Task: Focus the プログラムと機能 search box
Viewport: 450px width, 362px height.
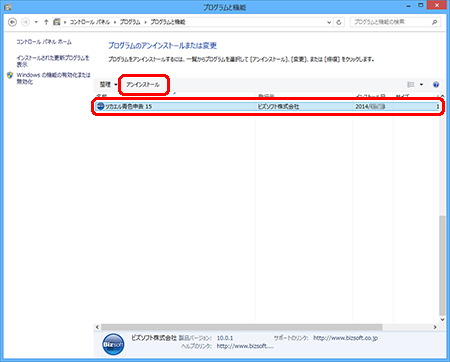Action: click(x=390, y=22)
